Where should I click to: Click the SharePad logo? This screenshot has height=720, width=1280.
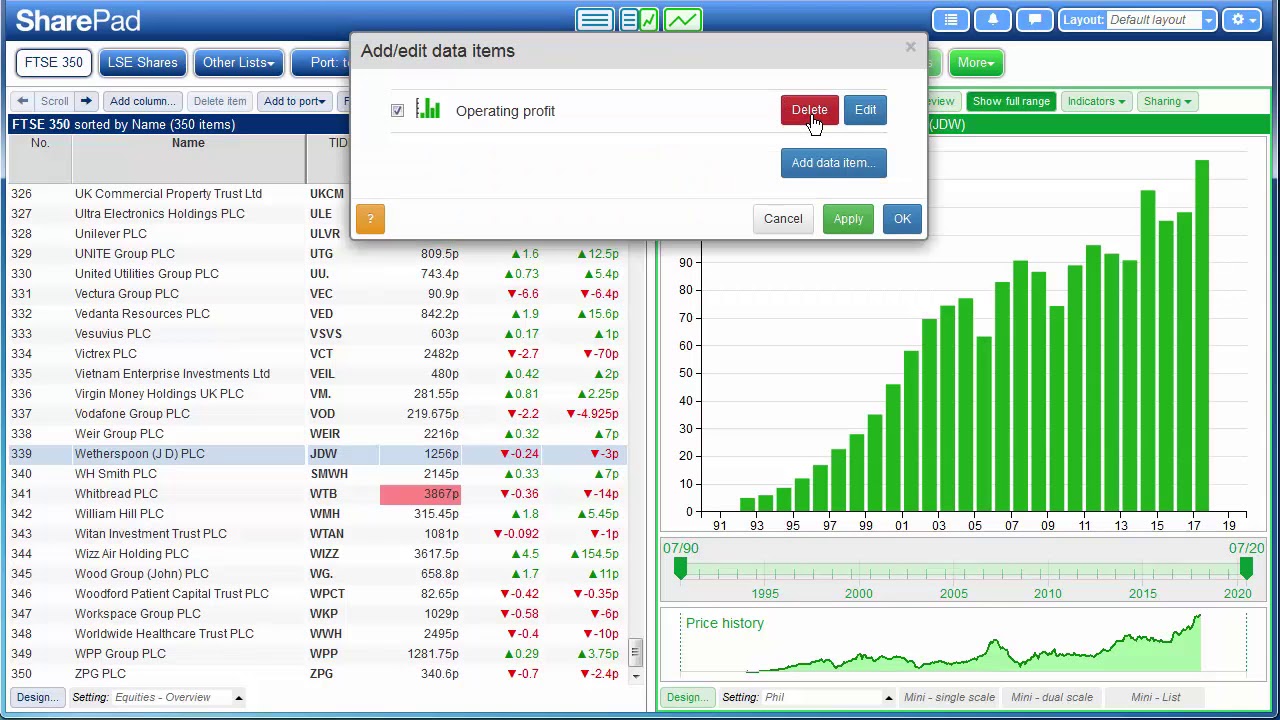[78, 20]
